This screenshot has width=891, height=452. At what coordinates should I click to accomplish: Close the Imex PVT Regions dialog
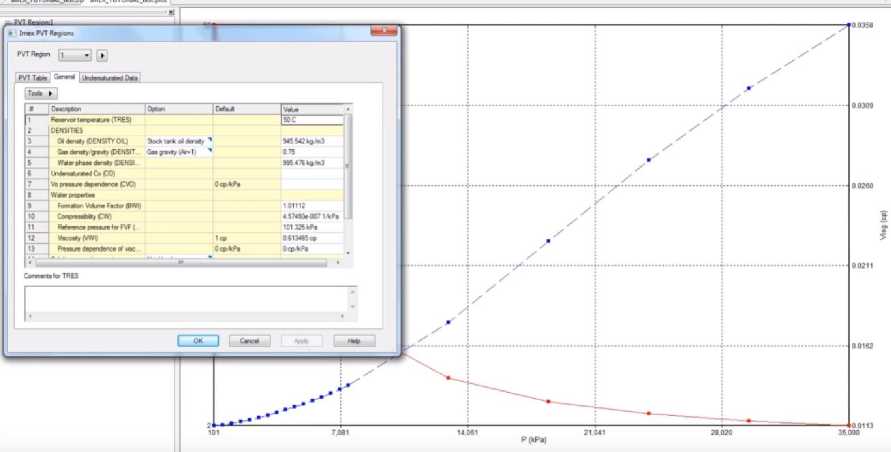pos(384,31)
